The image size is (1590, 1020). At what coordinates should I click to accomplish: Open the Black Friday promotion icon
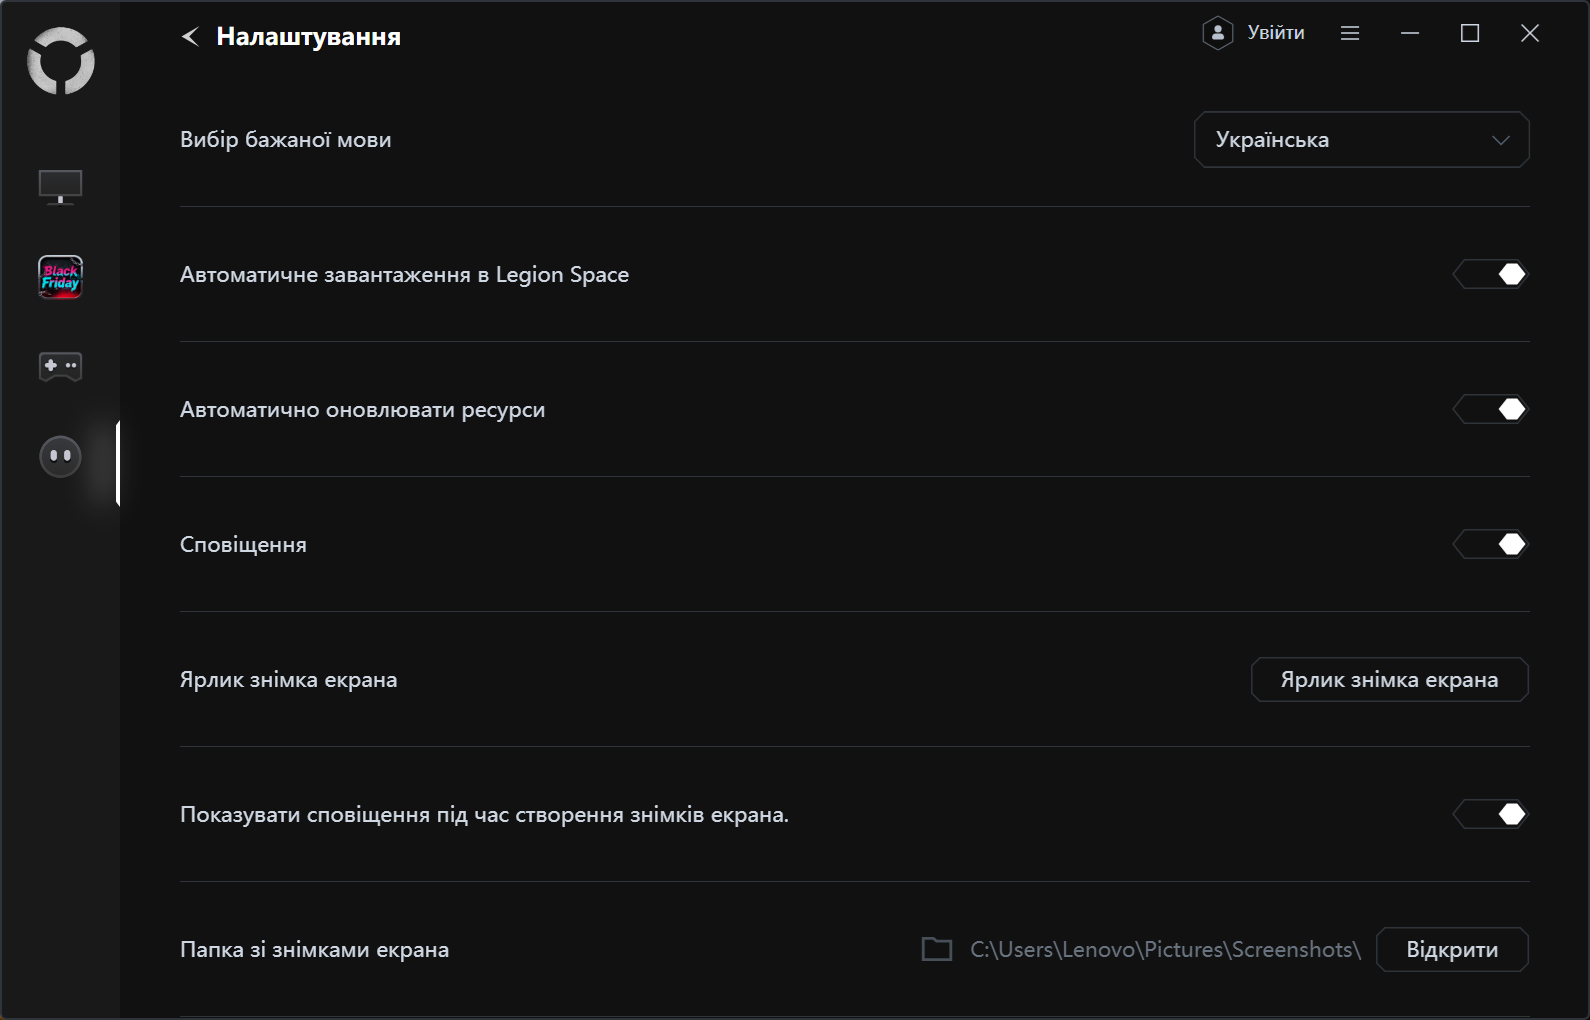click(x=60, y=277)
